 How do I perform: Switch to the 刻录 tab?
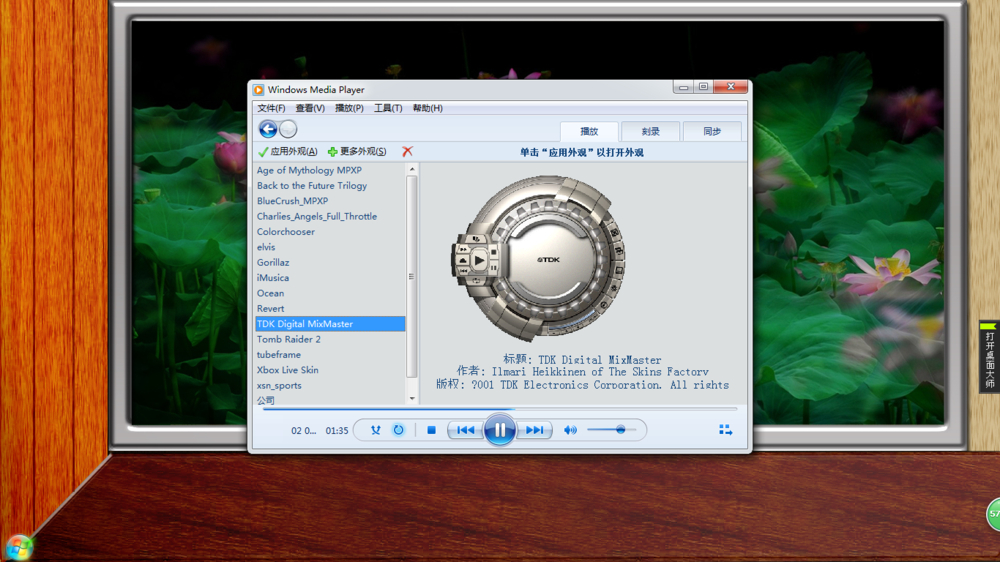[650, 131]
